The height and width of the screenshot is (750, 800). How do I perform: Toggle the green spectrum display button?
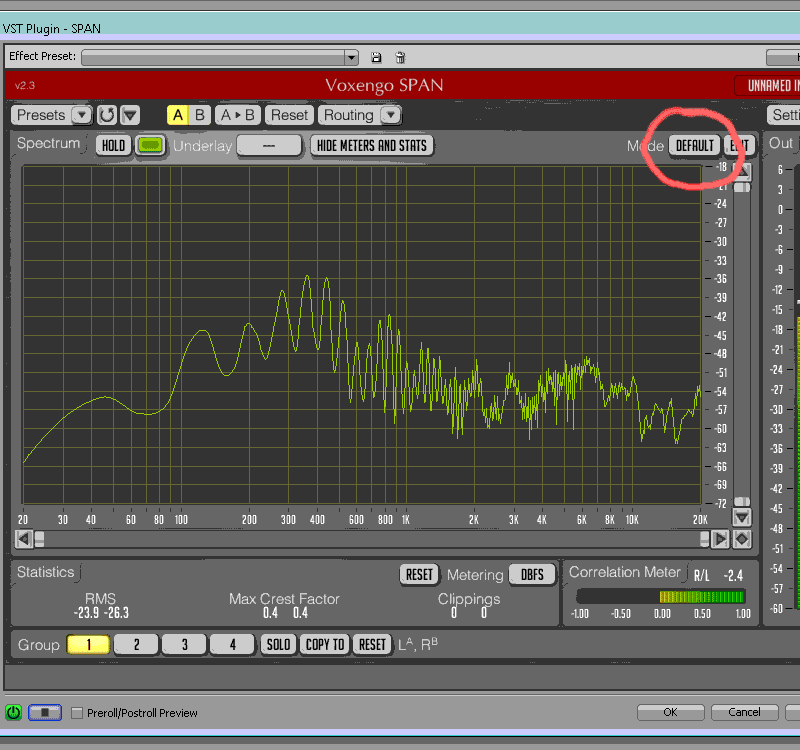(x=150, y=146)
